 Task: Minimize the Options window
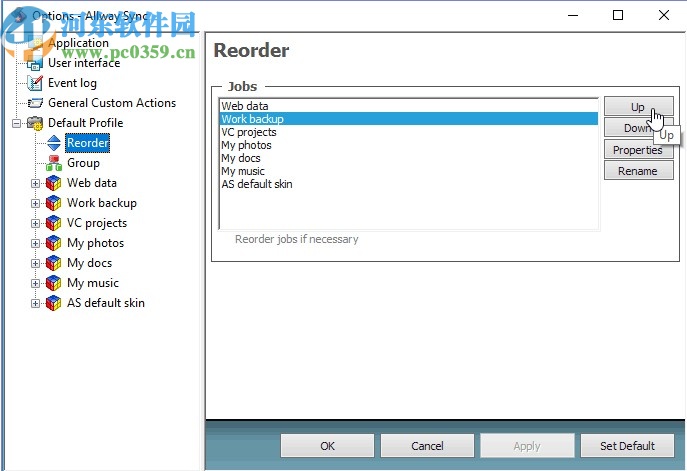pyautogui.click(x=573, y=15)
